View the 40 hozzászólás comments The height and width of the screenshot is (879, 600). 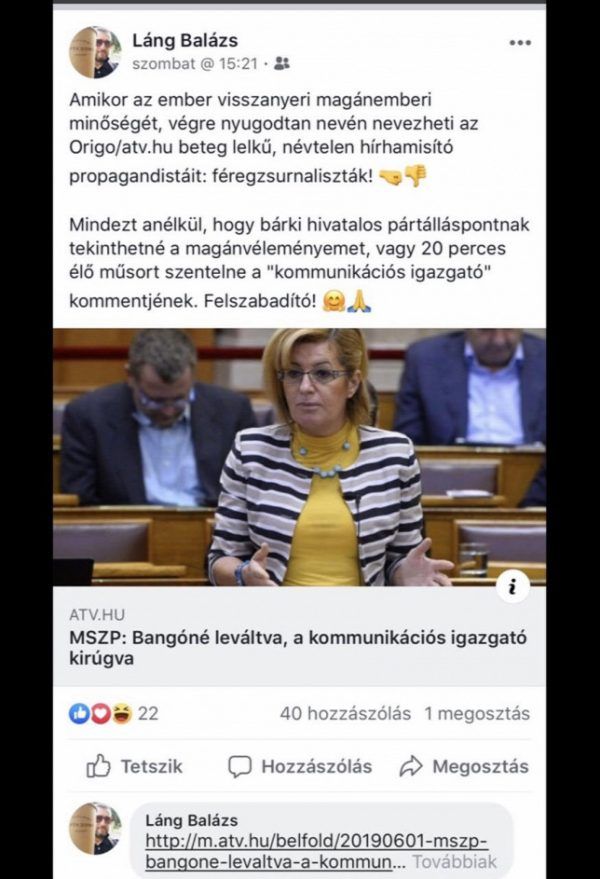pos(345,713)
